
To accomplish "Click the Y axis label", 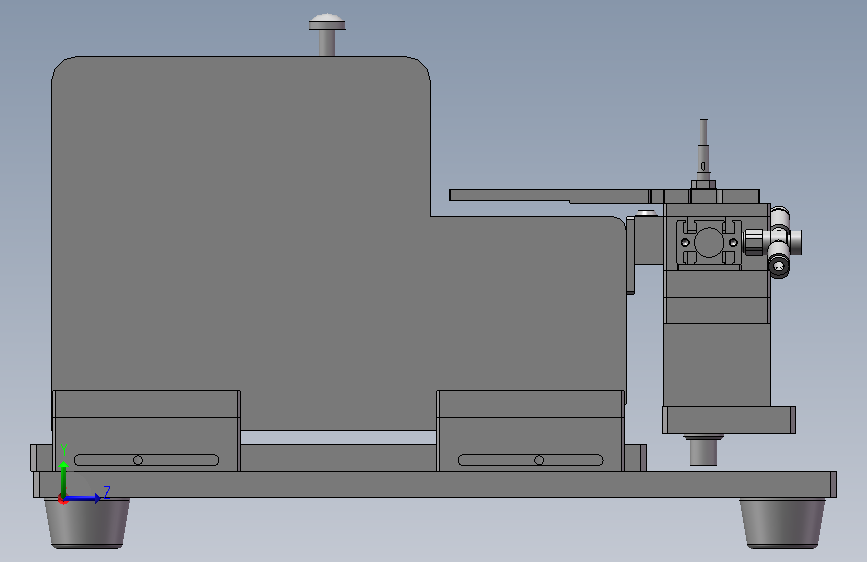I will tap(64, 450).
